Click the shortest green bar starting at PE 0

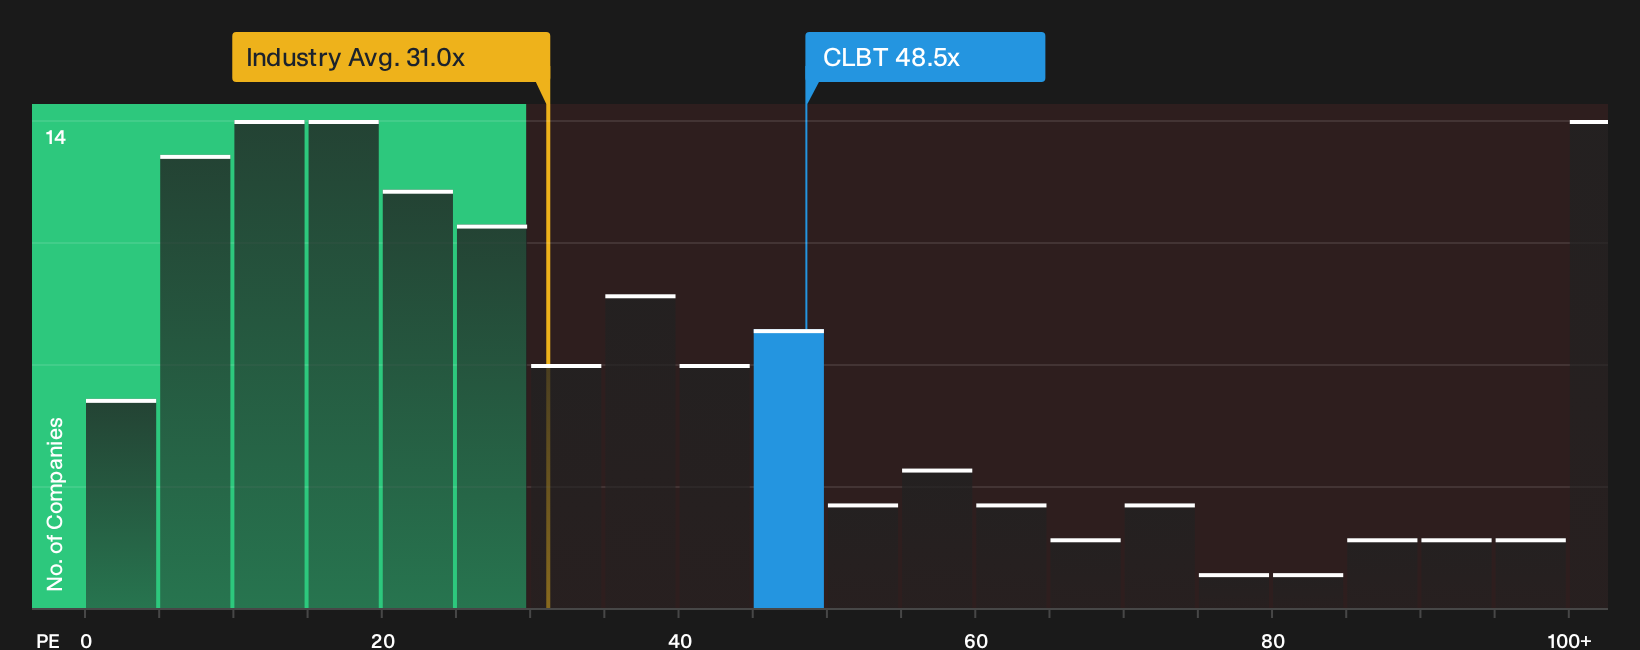(121, 504)
